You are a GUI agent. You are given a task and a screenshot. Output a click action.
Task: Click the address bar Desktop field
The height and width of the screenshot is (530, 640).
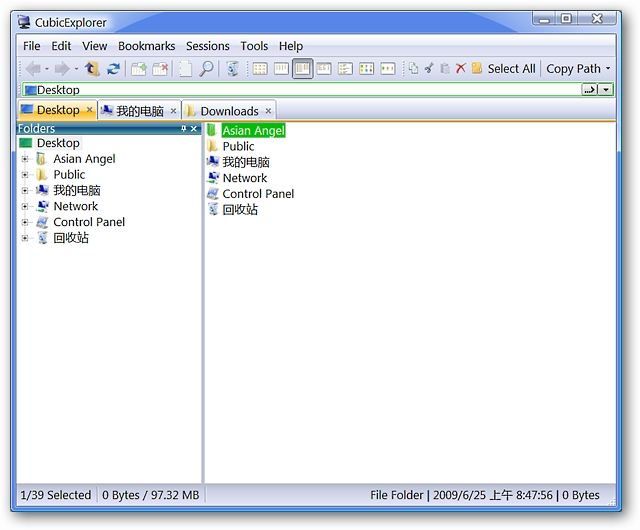click(302, 90)
